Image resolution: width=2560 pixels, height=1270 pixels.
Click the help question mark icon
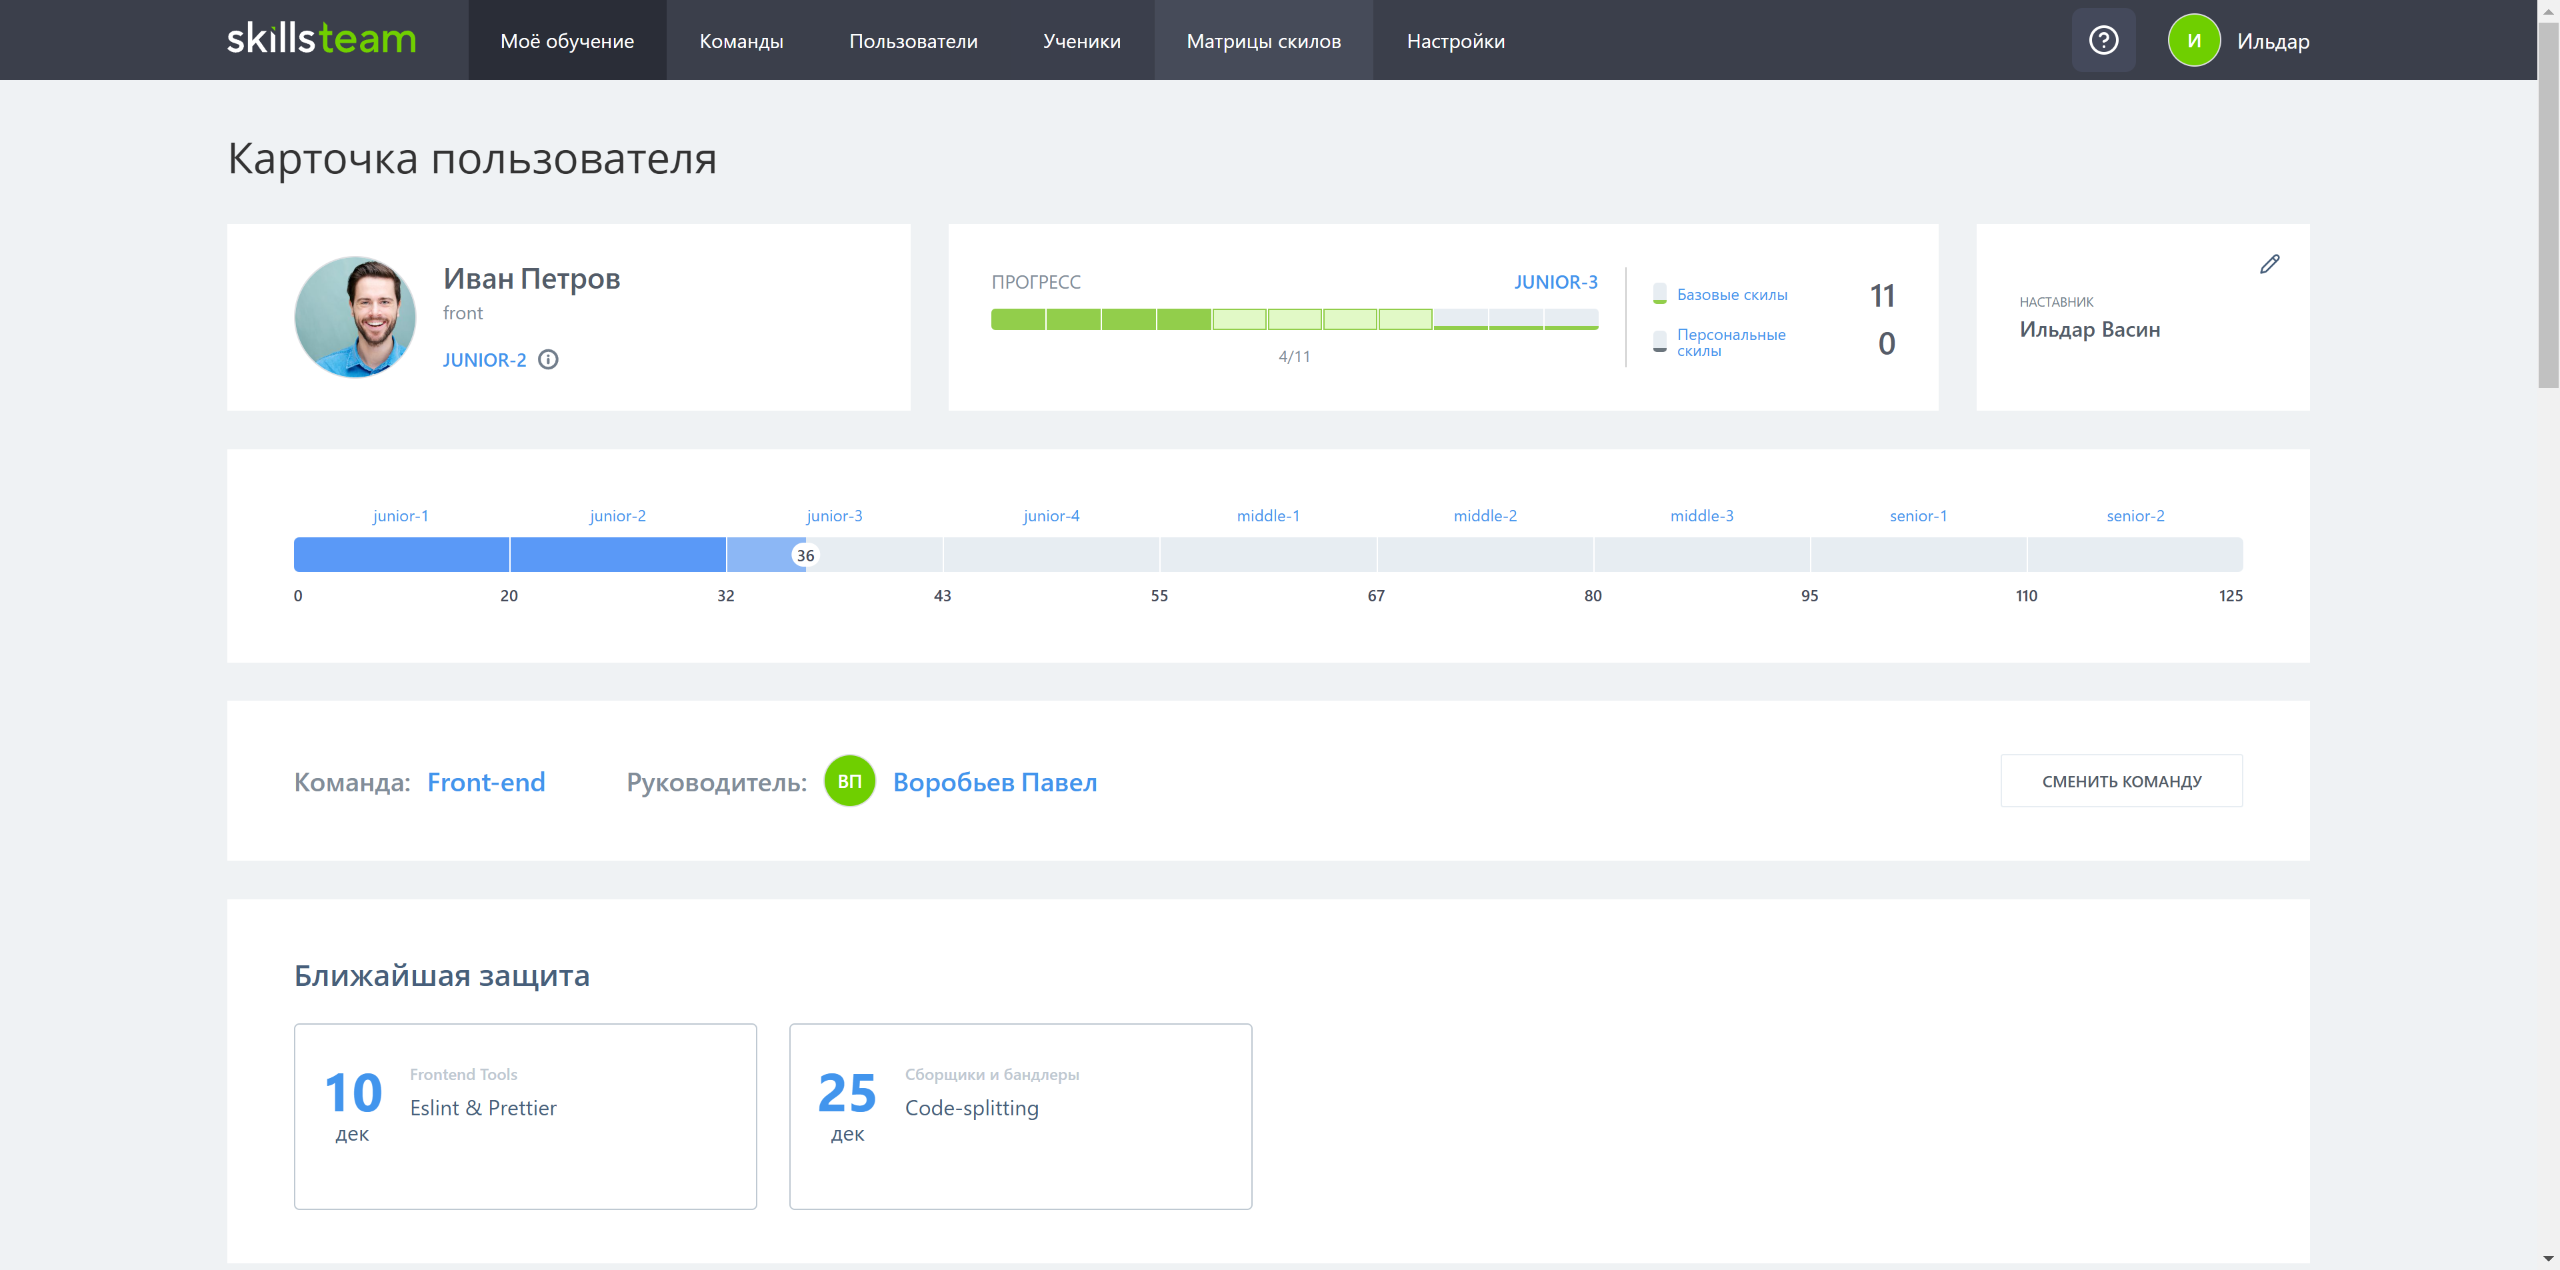(2103, 40)
